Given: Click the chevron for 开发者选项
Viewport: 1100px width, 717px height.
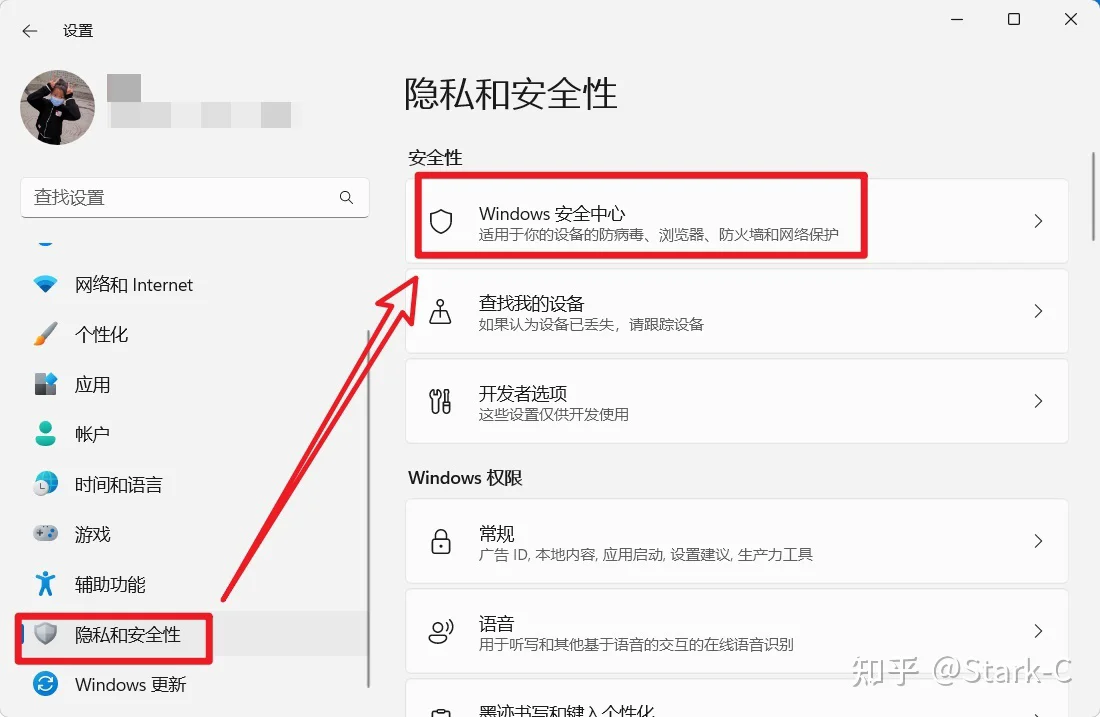Looking at the screenshot, I should click(x=1038, y=401).
